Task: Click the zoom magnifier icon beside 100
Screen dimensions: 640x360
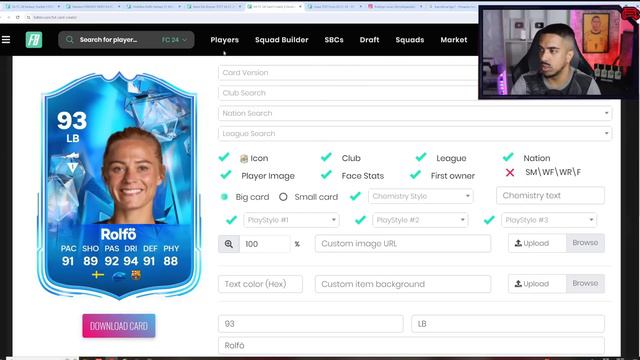Action: (229, 244)
